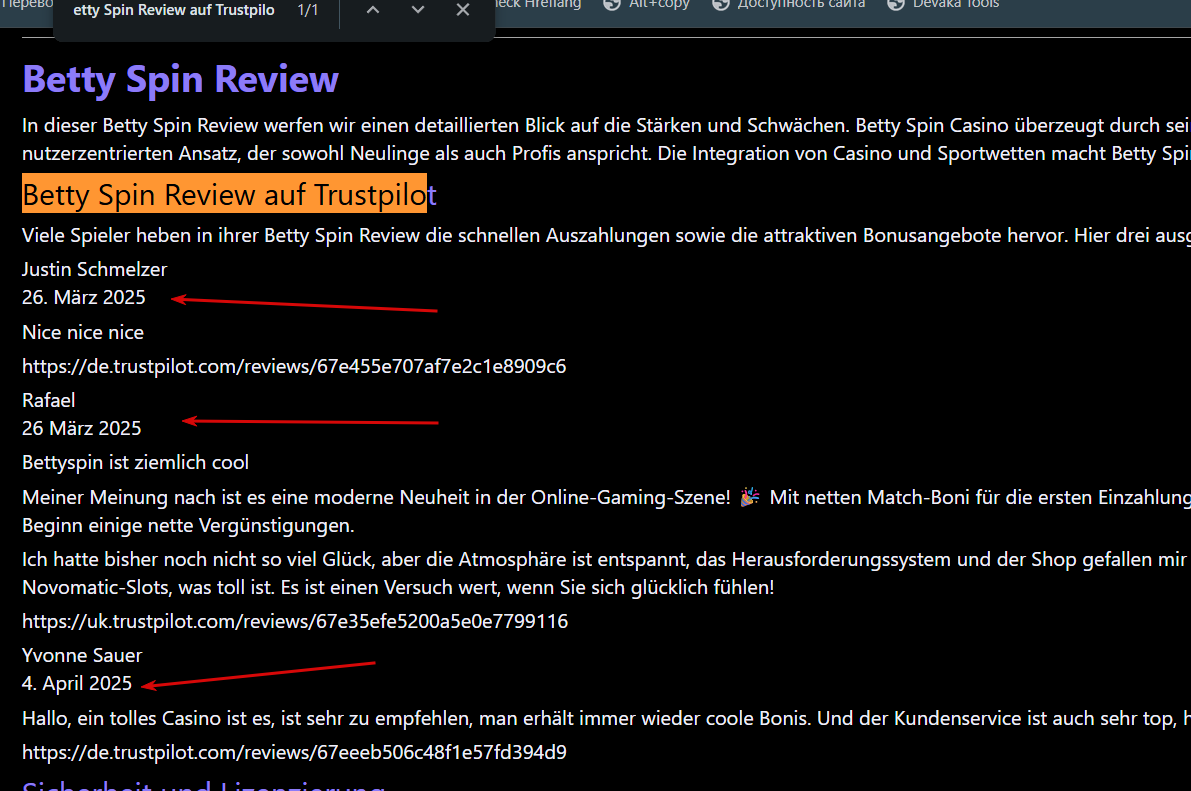Click the date 26 März 2025 under Rafael
Screen dimensions: 1191x791
(x=81, y=428)
